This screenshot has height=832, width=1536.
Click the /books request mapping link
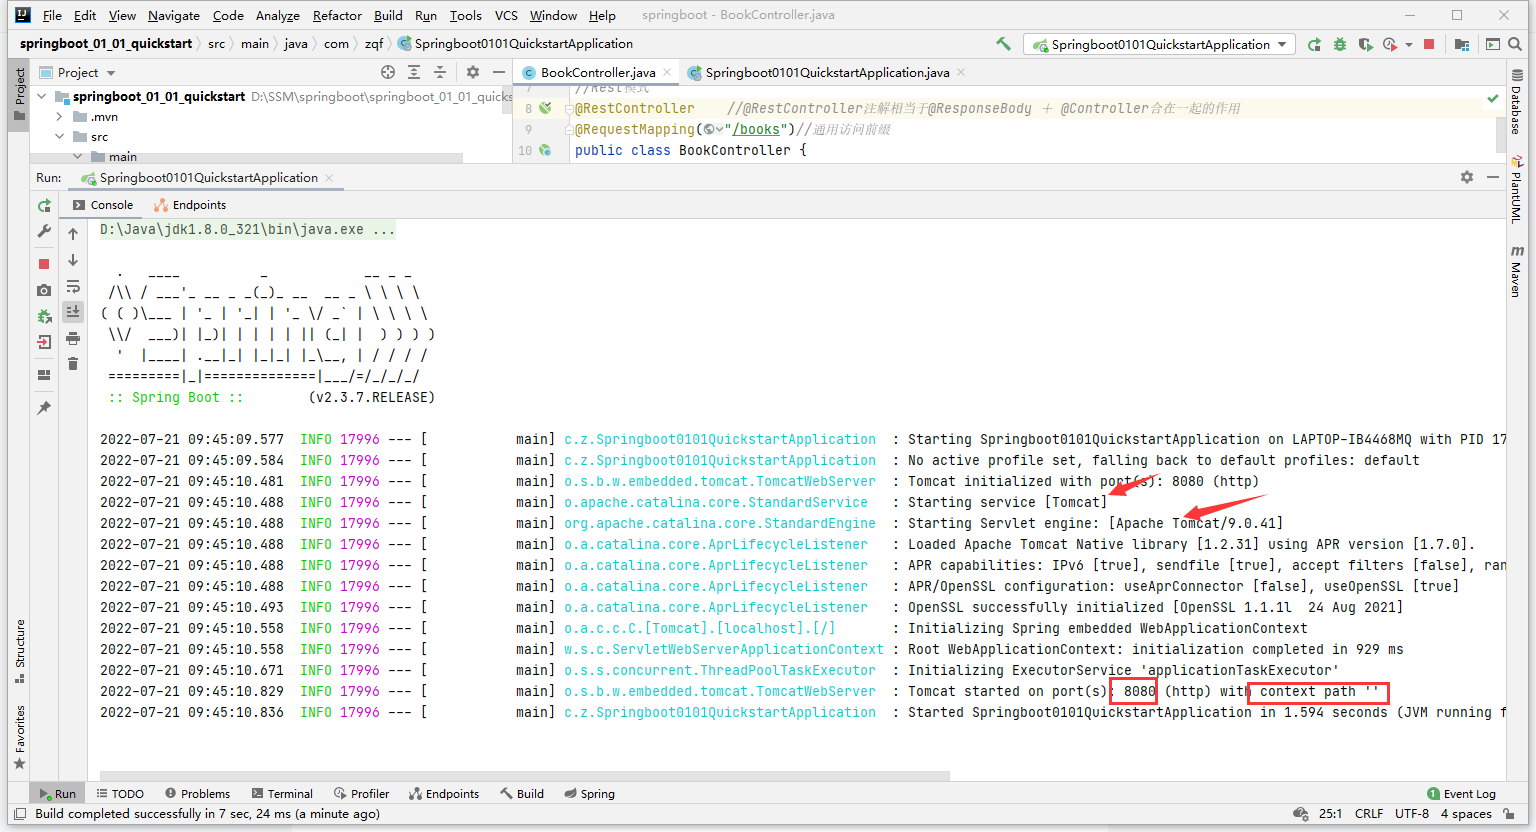click(x=755, y=129)
